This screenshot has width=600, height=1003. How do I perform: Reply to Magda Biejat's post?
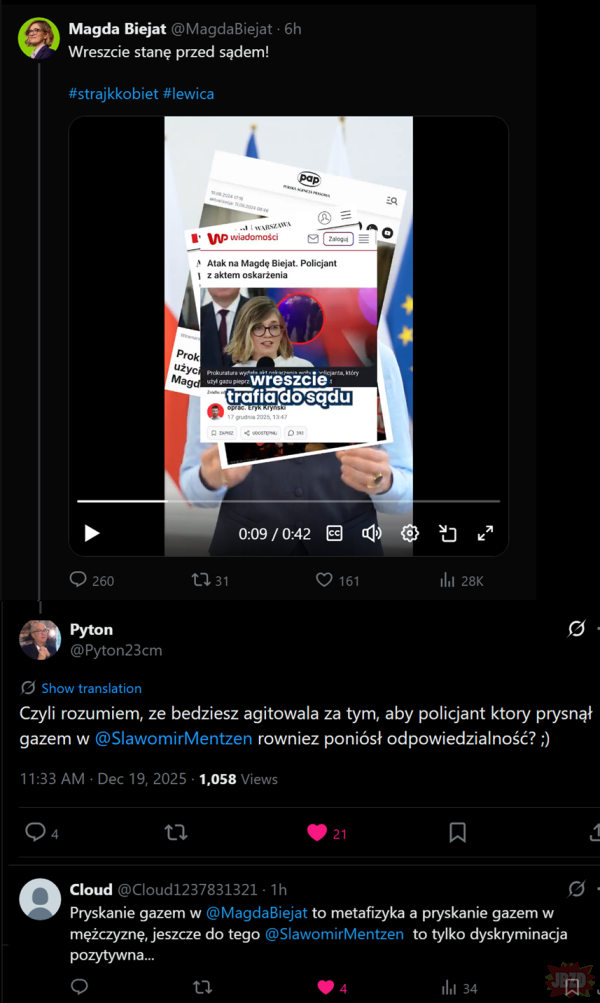(78, 580)
